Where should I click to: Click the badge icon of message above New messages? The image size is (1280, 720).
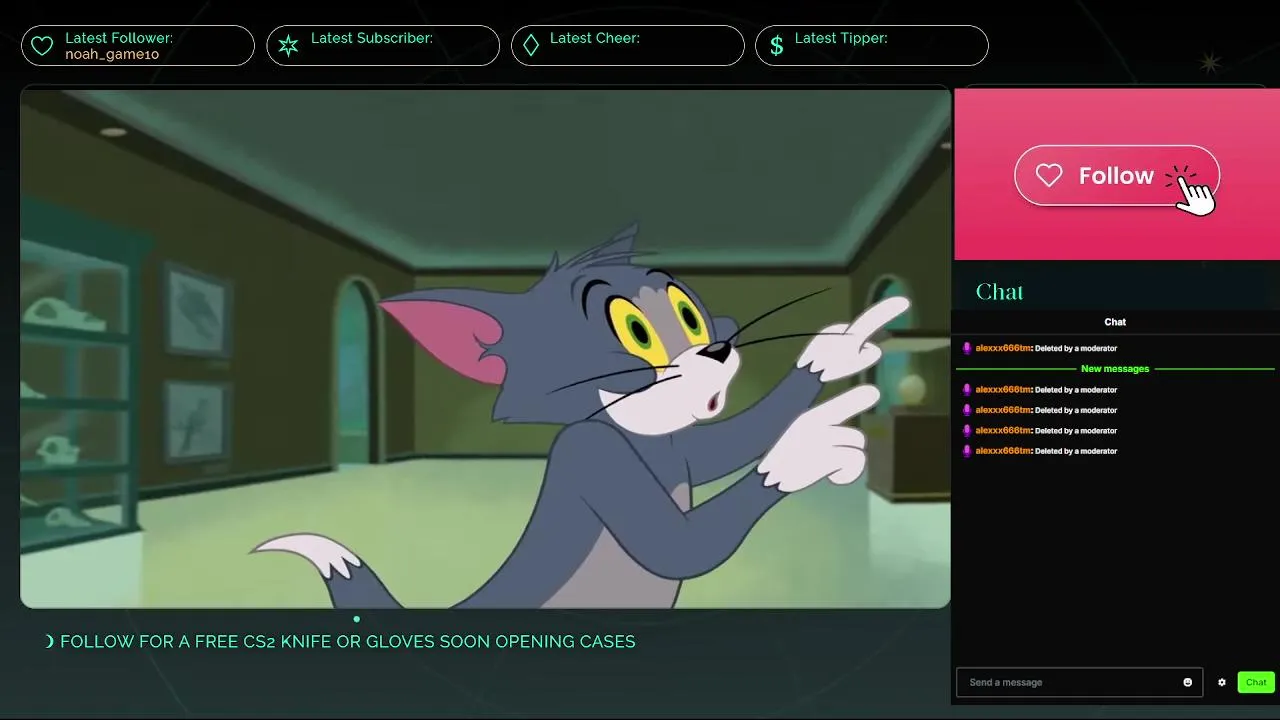[x=967, y=348]
